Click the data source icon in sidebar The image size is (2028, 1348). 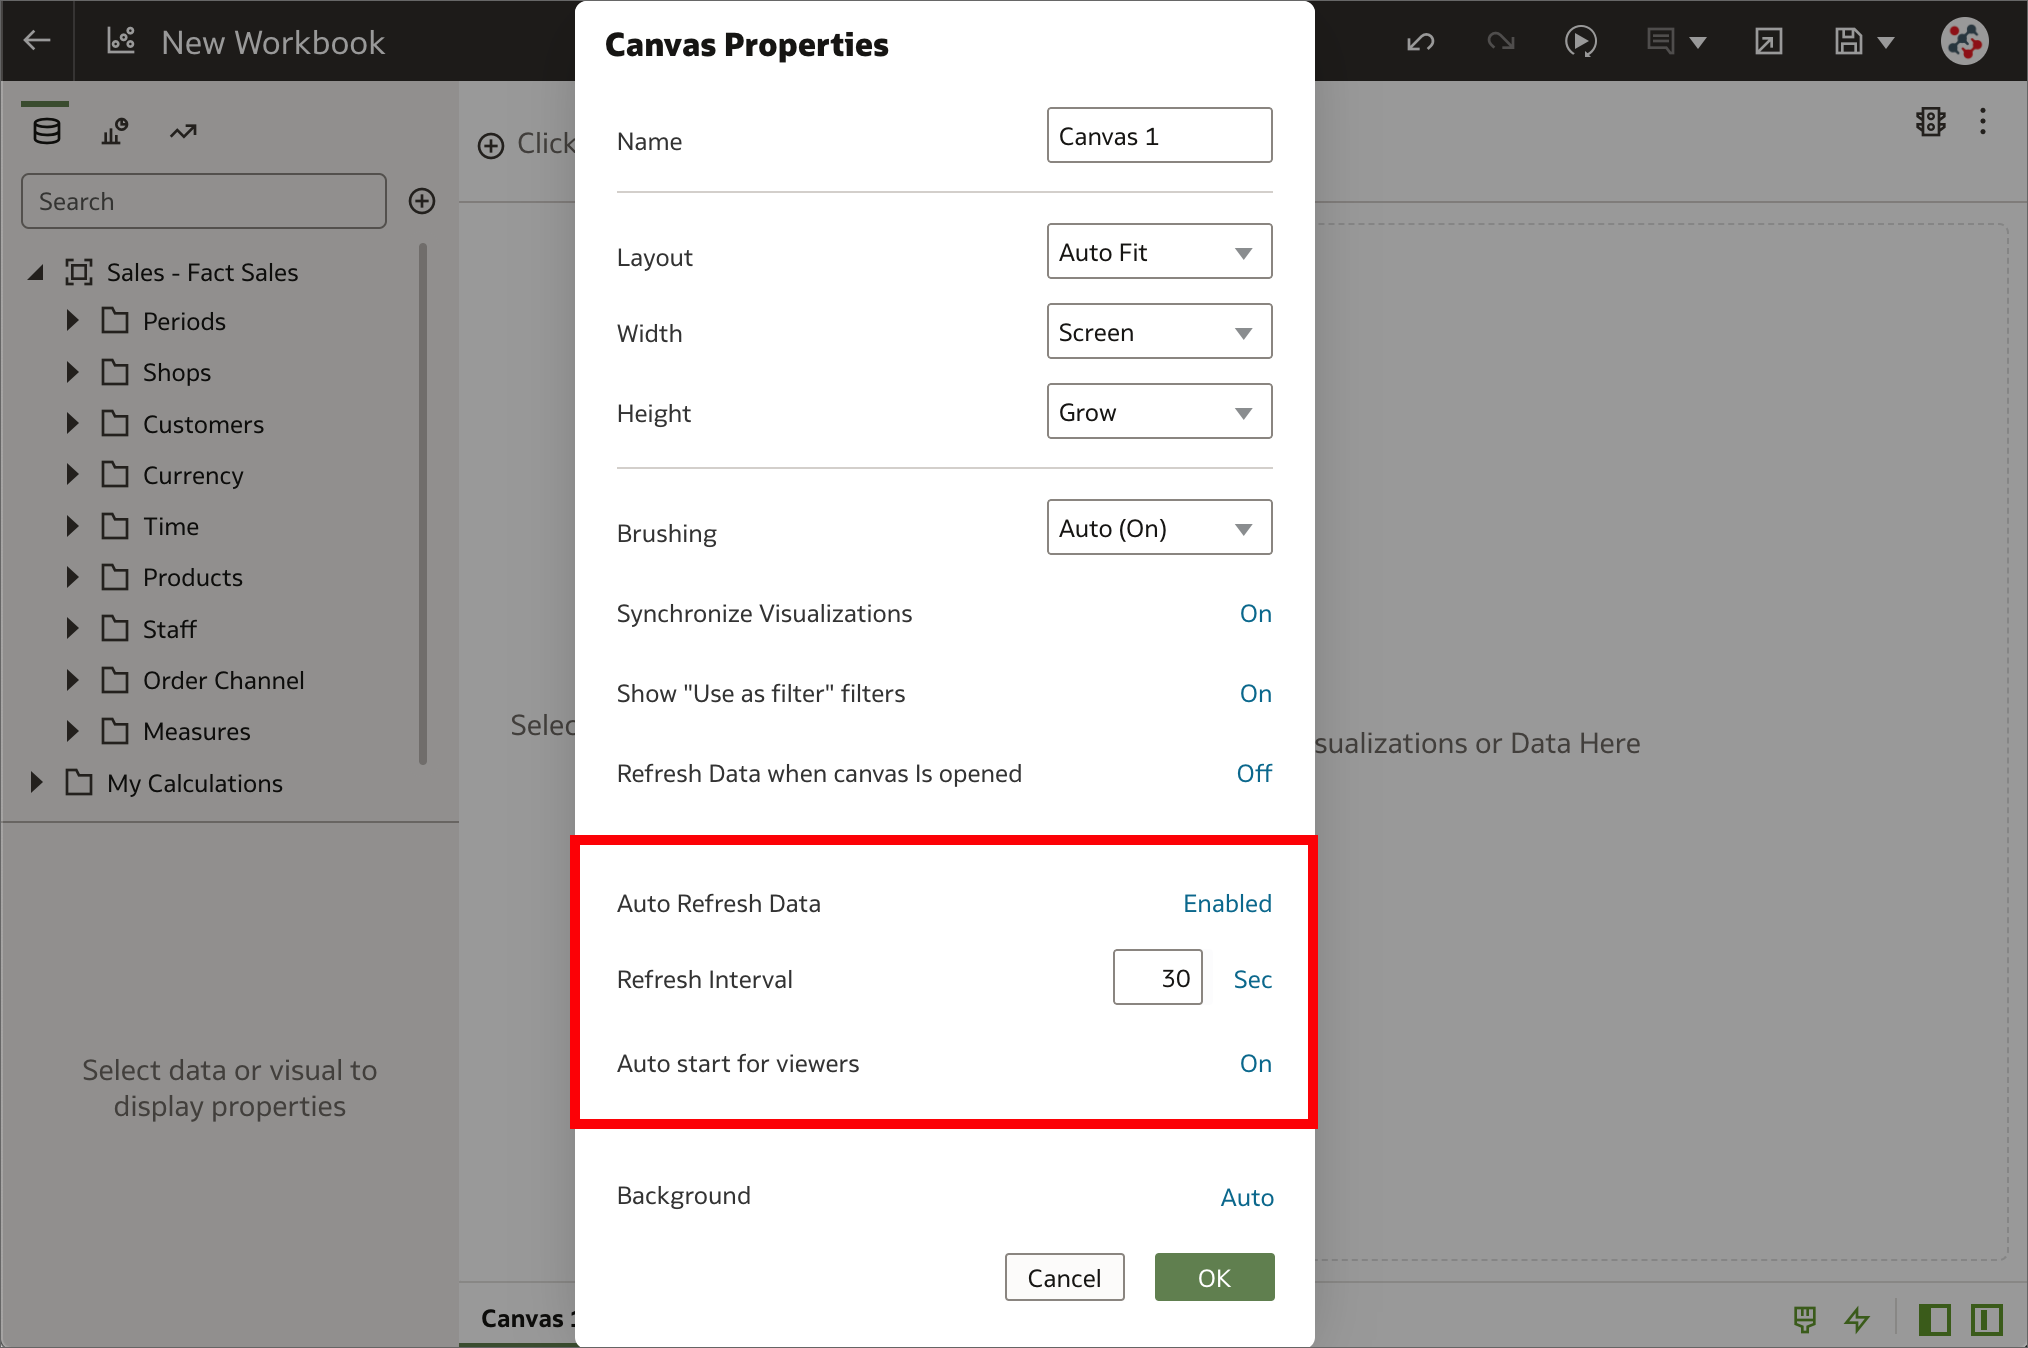coord(47,131)
